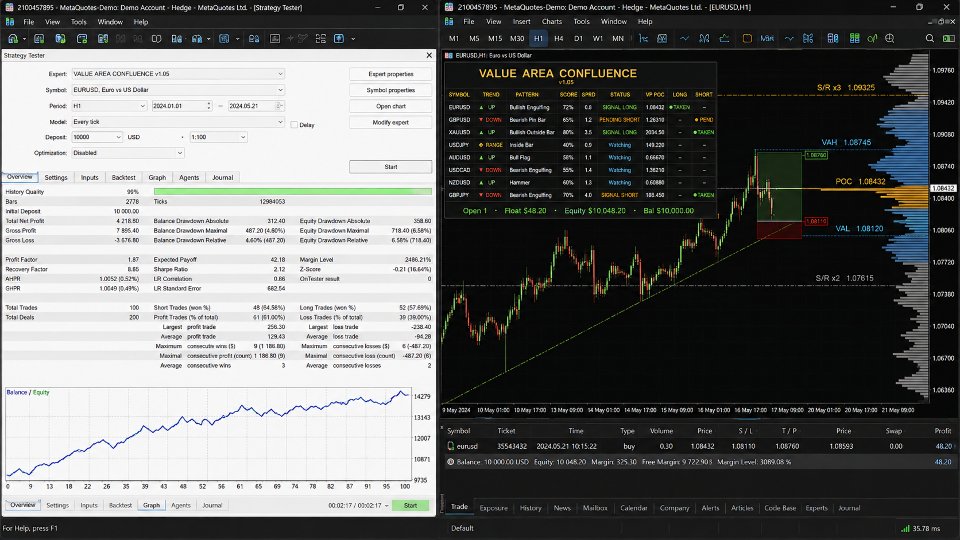Click the gray Start button under Modify expert
The image size is (960, 540).
tap(391, 167)
